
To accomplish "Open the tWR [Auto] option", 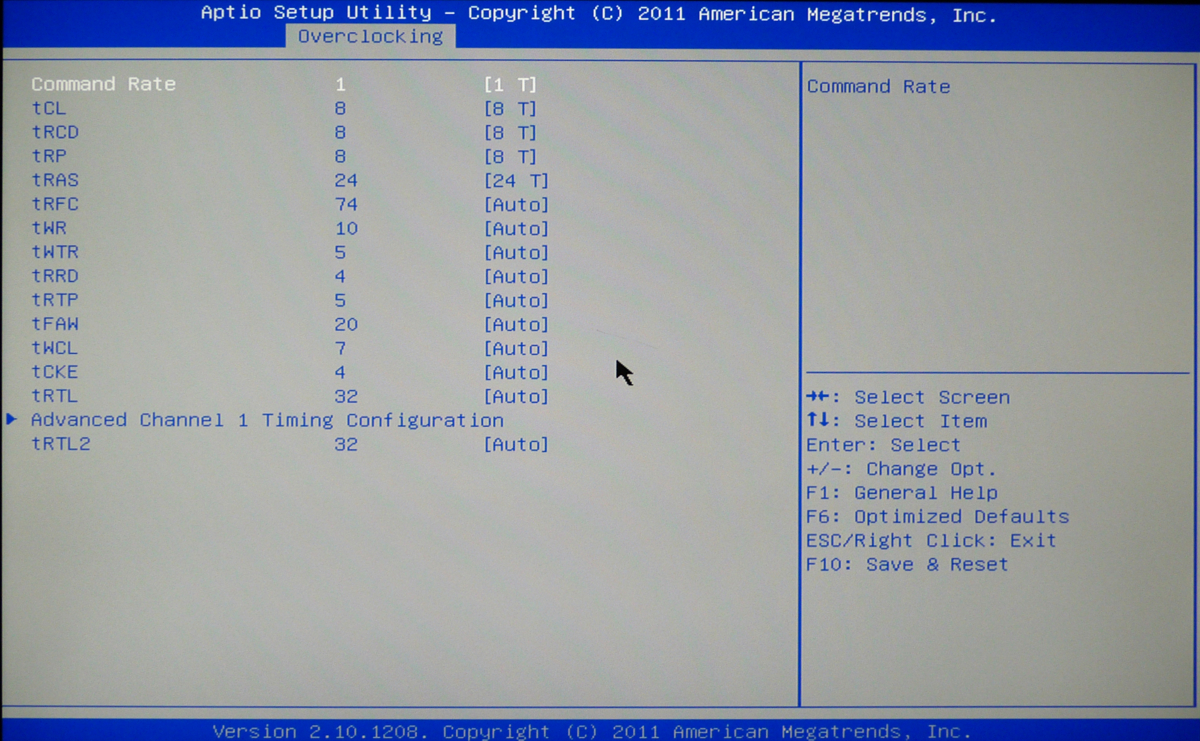I will (x=516, y=229).
